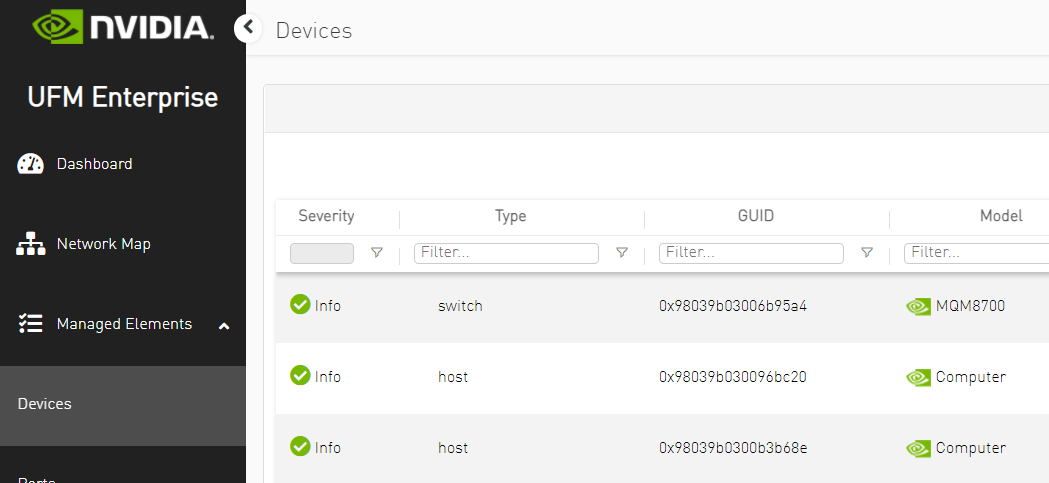This screenshot has height=483, width=1049.
Task: Collapse the Managed Elements menu chevron
Action: pos(223,325)
